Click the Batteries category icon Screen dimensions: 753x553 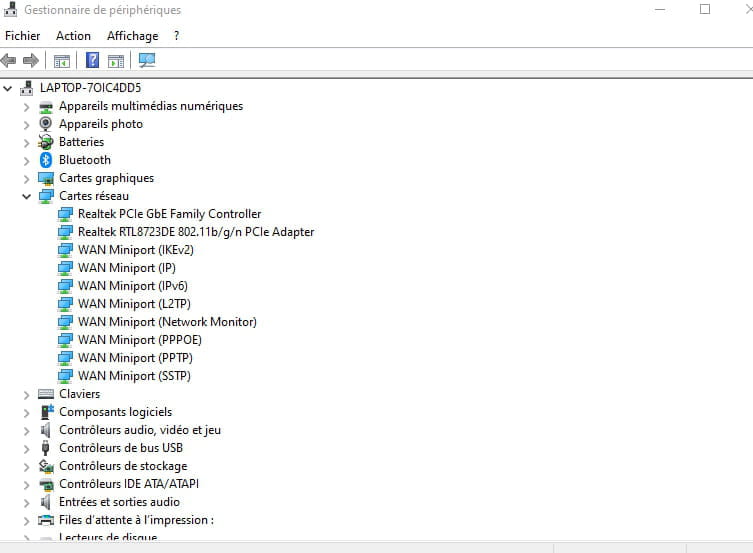(x=46, y=142)
